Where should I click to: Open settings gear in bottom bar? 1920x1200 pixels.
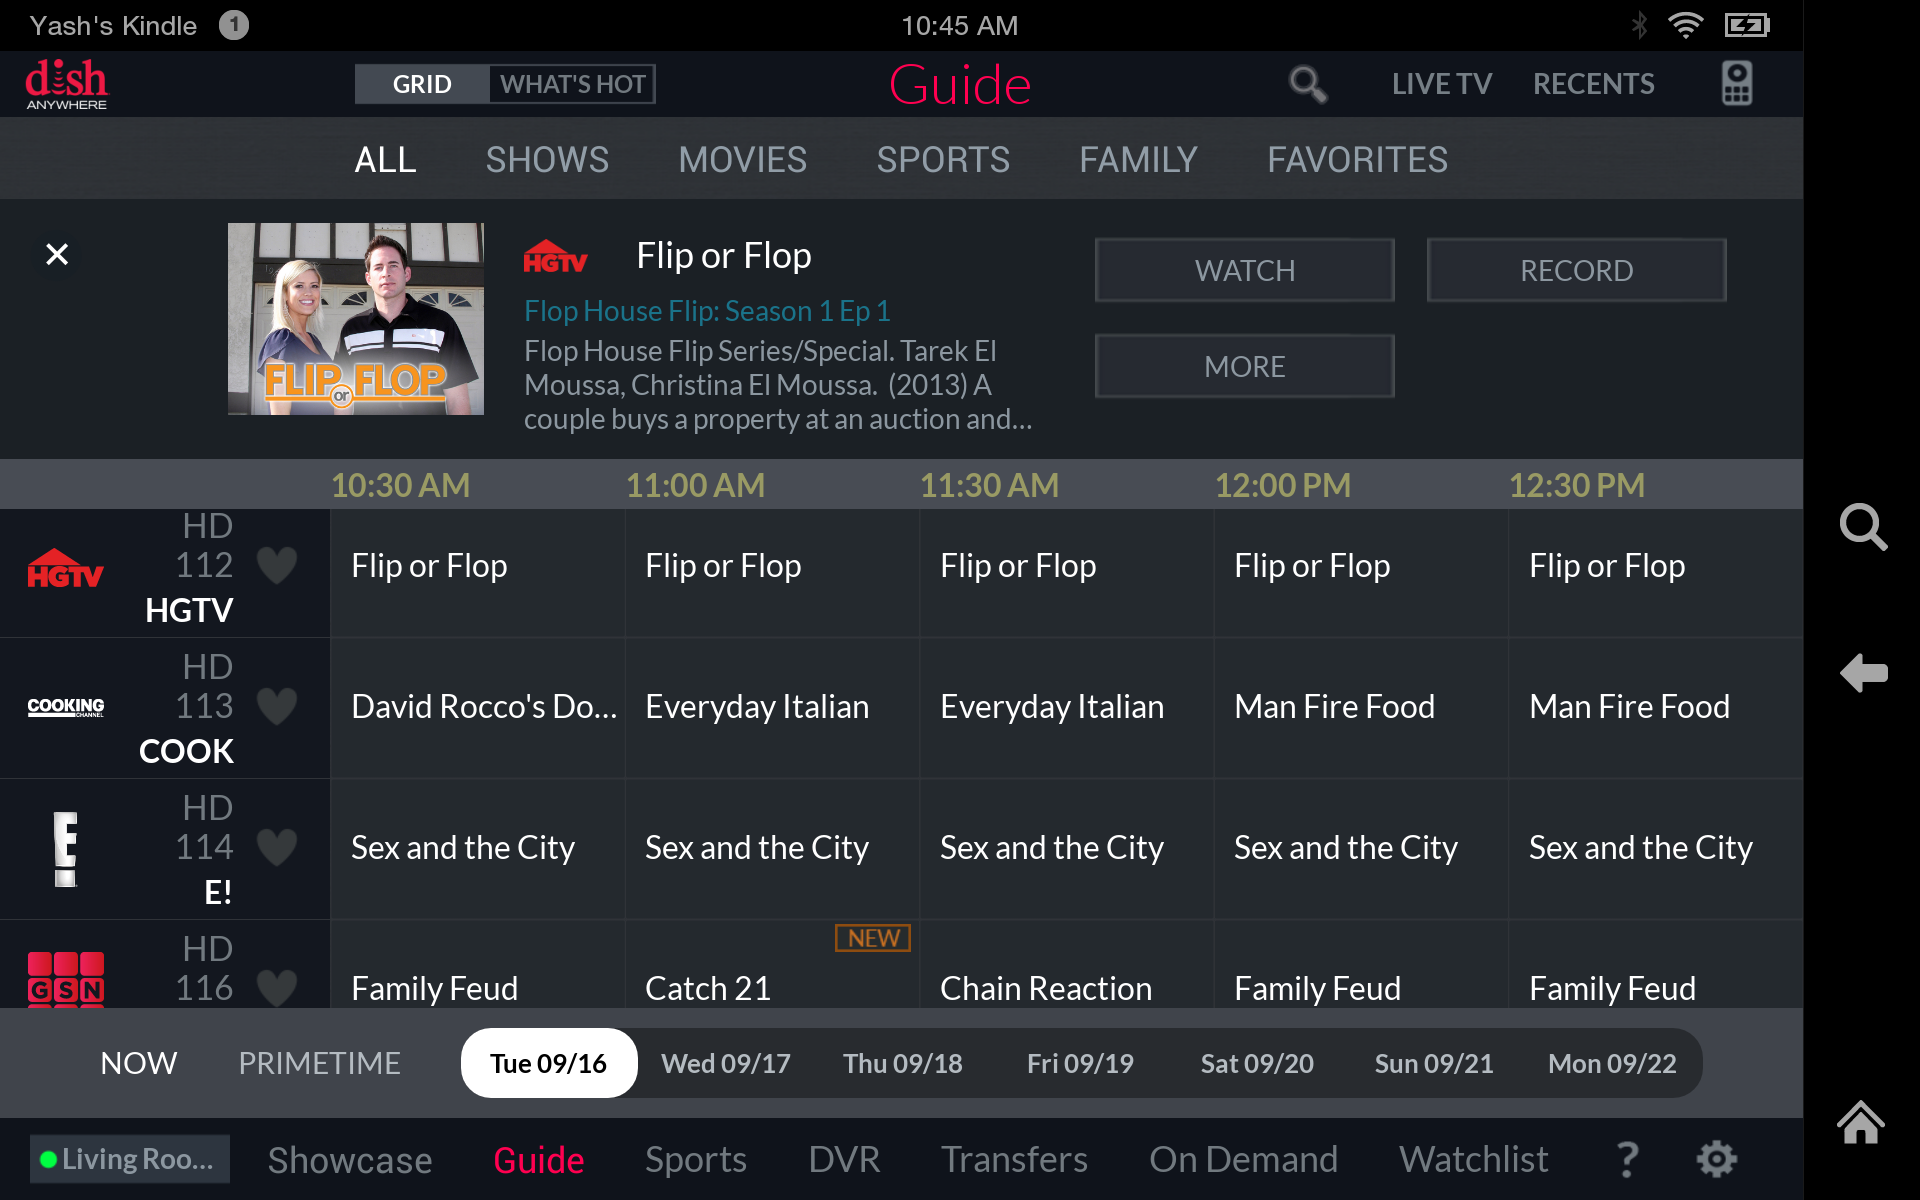(x=1716, y=1160)
